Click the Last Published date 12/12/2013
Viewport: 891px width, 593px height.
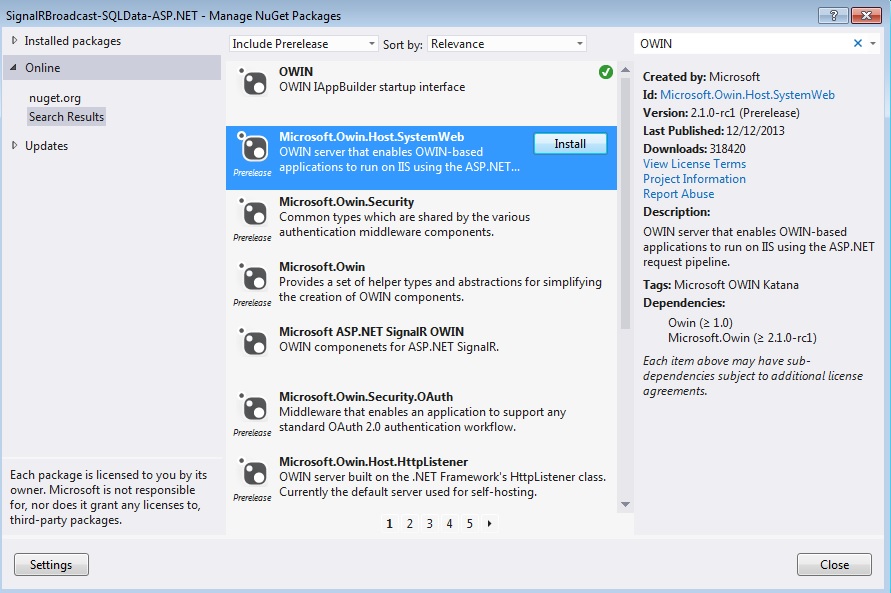[755, 131]
